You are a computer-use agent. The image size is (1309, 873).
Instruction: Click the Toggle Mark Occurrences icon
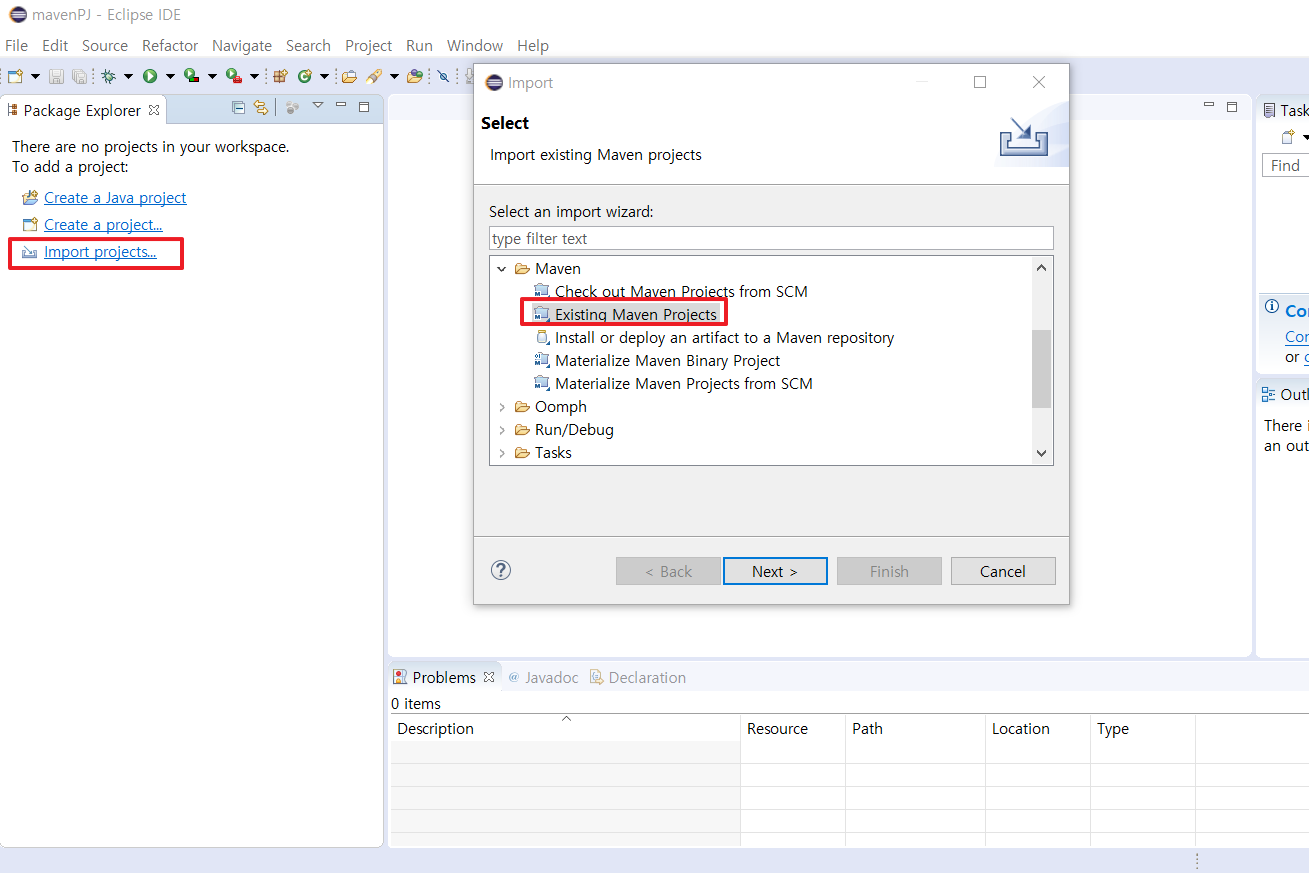tap(443, 76)
